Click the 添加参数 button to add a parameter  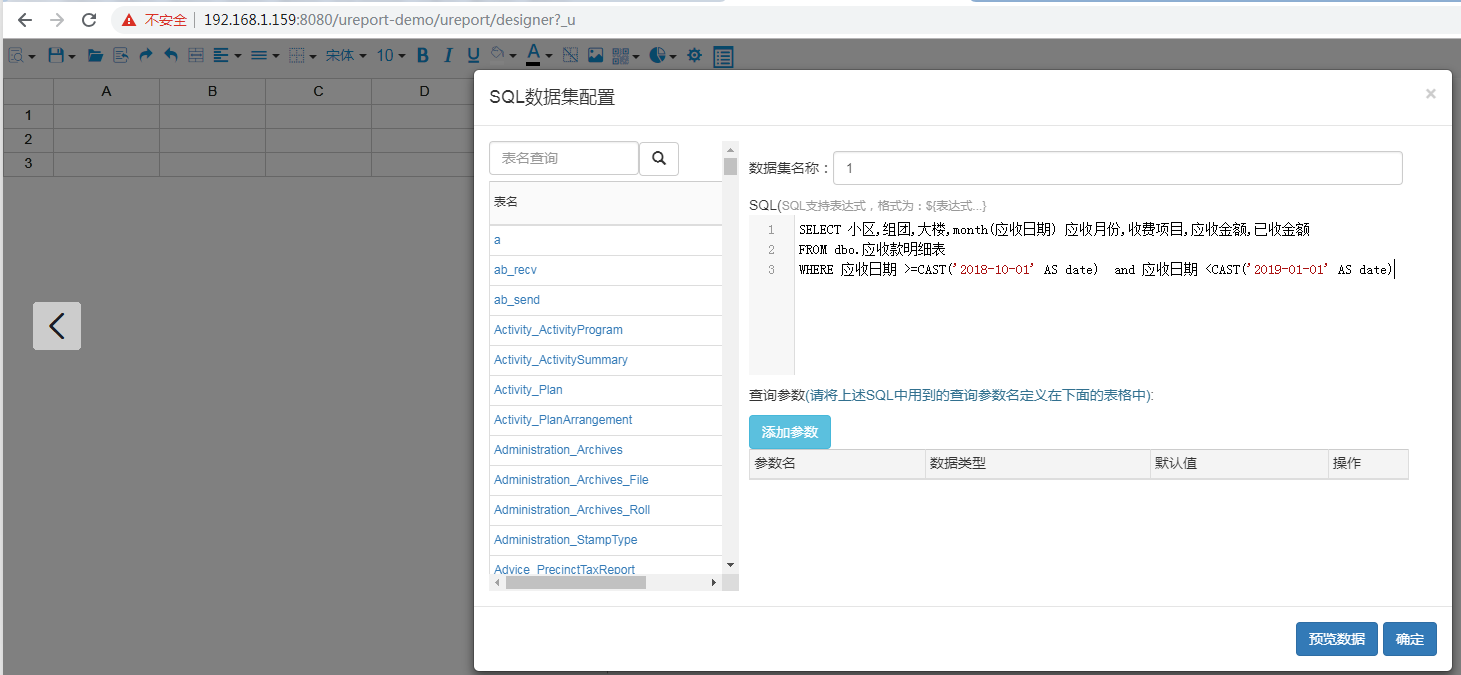click(790, 432)
